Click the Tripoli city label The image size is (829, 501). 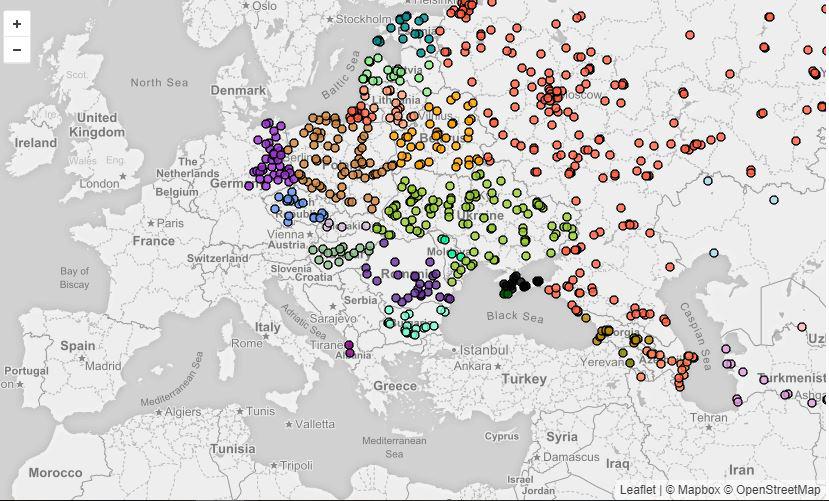[296, 466]
